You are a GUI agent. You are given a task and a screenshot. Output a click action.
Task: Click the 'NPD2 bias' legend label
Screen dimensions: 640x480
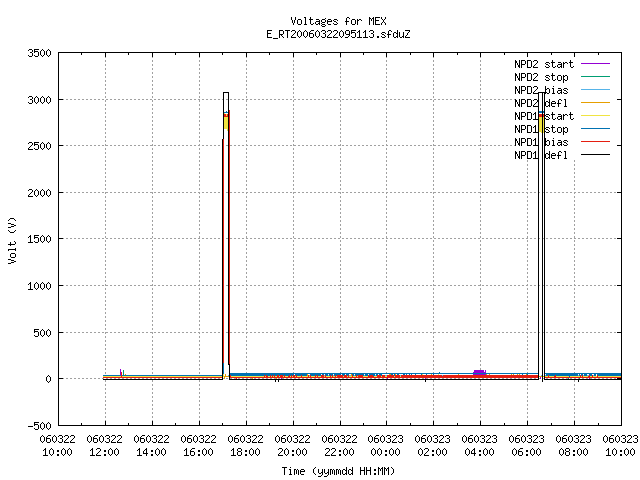(541, 90)
